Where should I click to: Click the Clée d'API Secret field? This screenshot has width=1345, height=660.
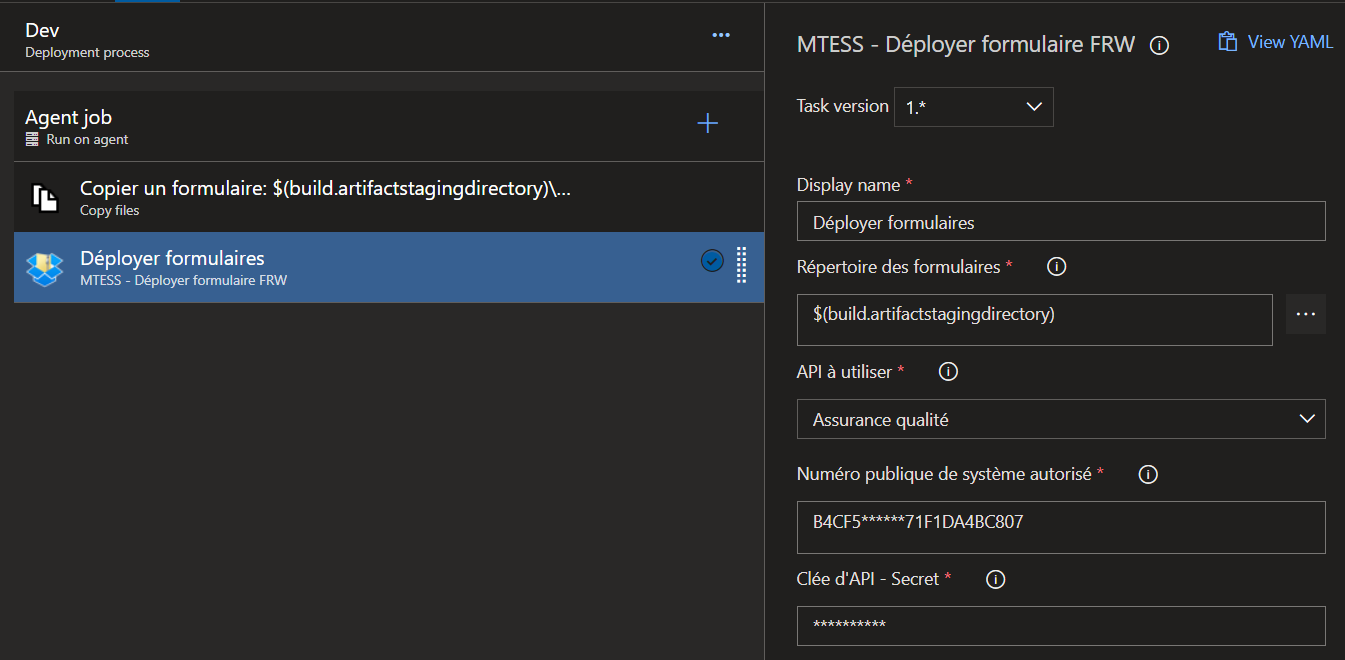pos(1061,625)
